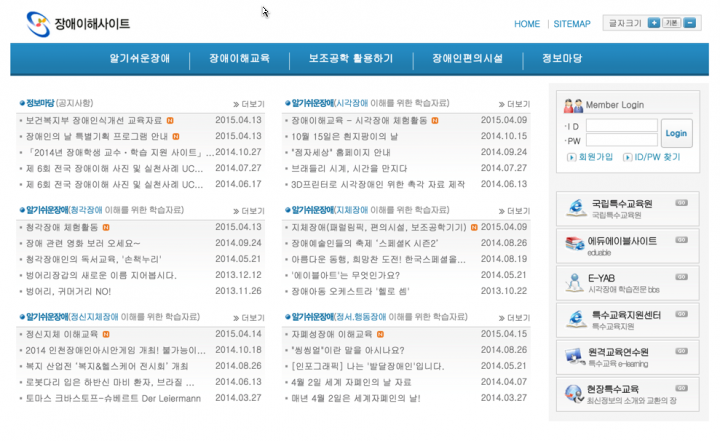Click GO button for 국립특수교육원
720x441 pixels.
pos(681,203)
